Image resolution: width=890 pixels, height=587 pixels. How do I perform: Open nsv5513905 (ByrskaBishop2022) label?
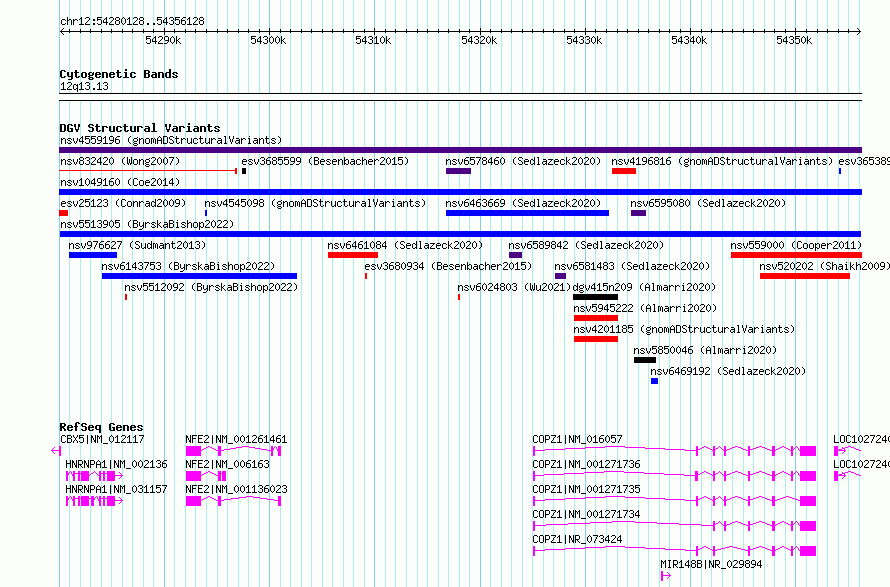point(147,224)
